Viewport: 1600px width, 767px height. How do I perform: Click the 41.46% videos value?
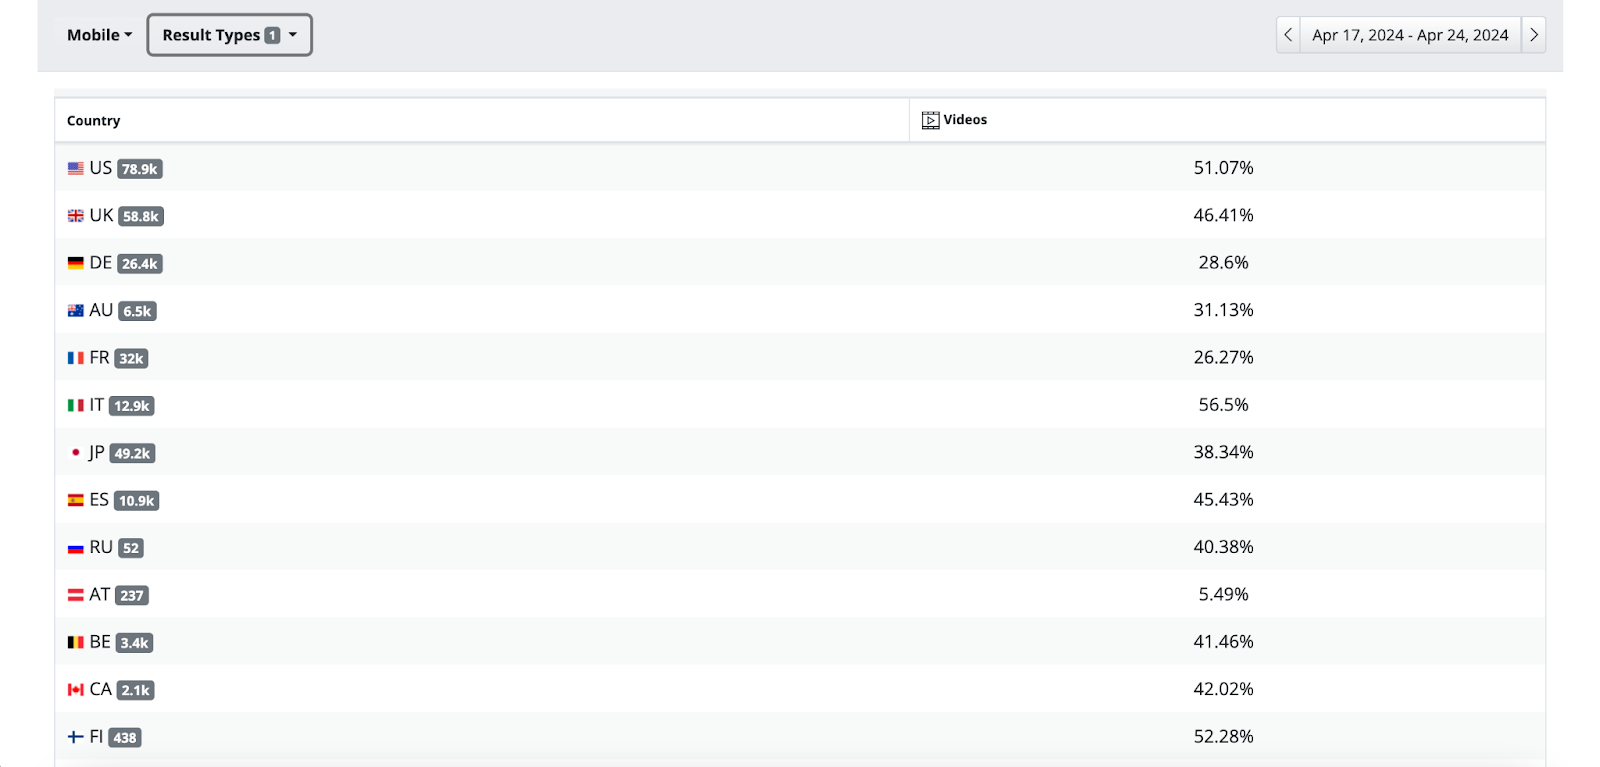1224,642
